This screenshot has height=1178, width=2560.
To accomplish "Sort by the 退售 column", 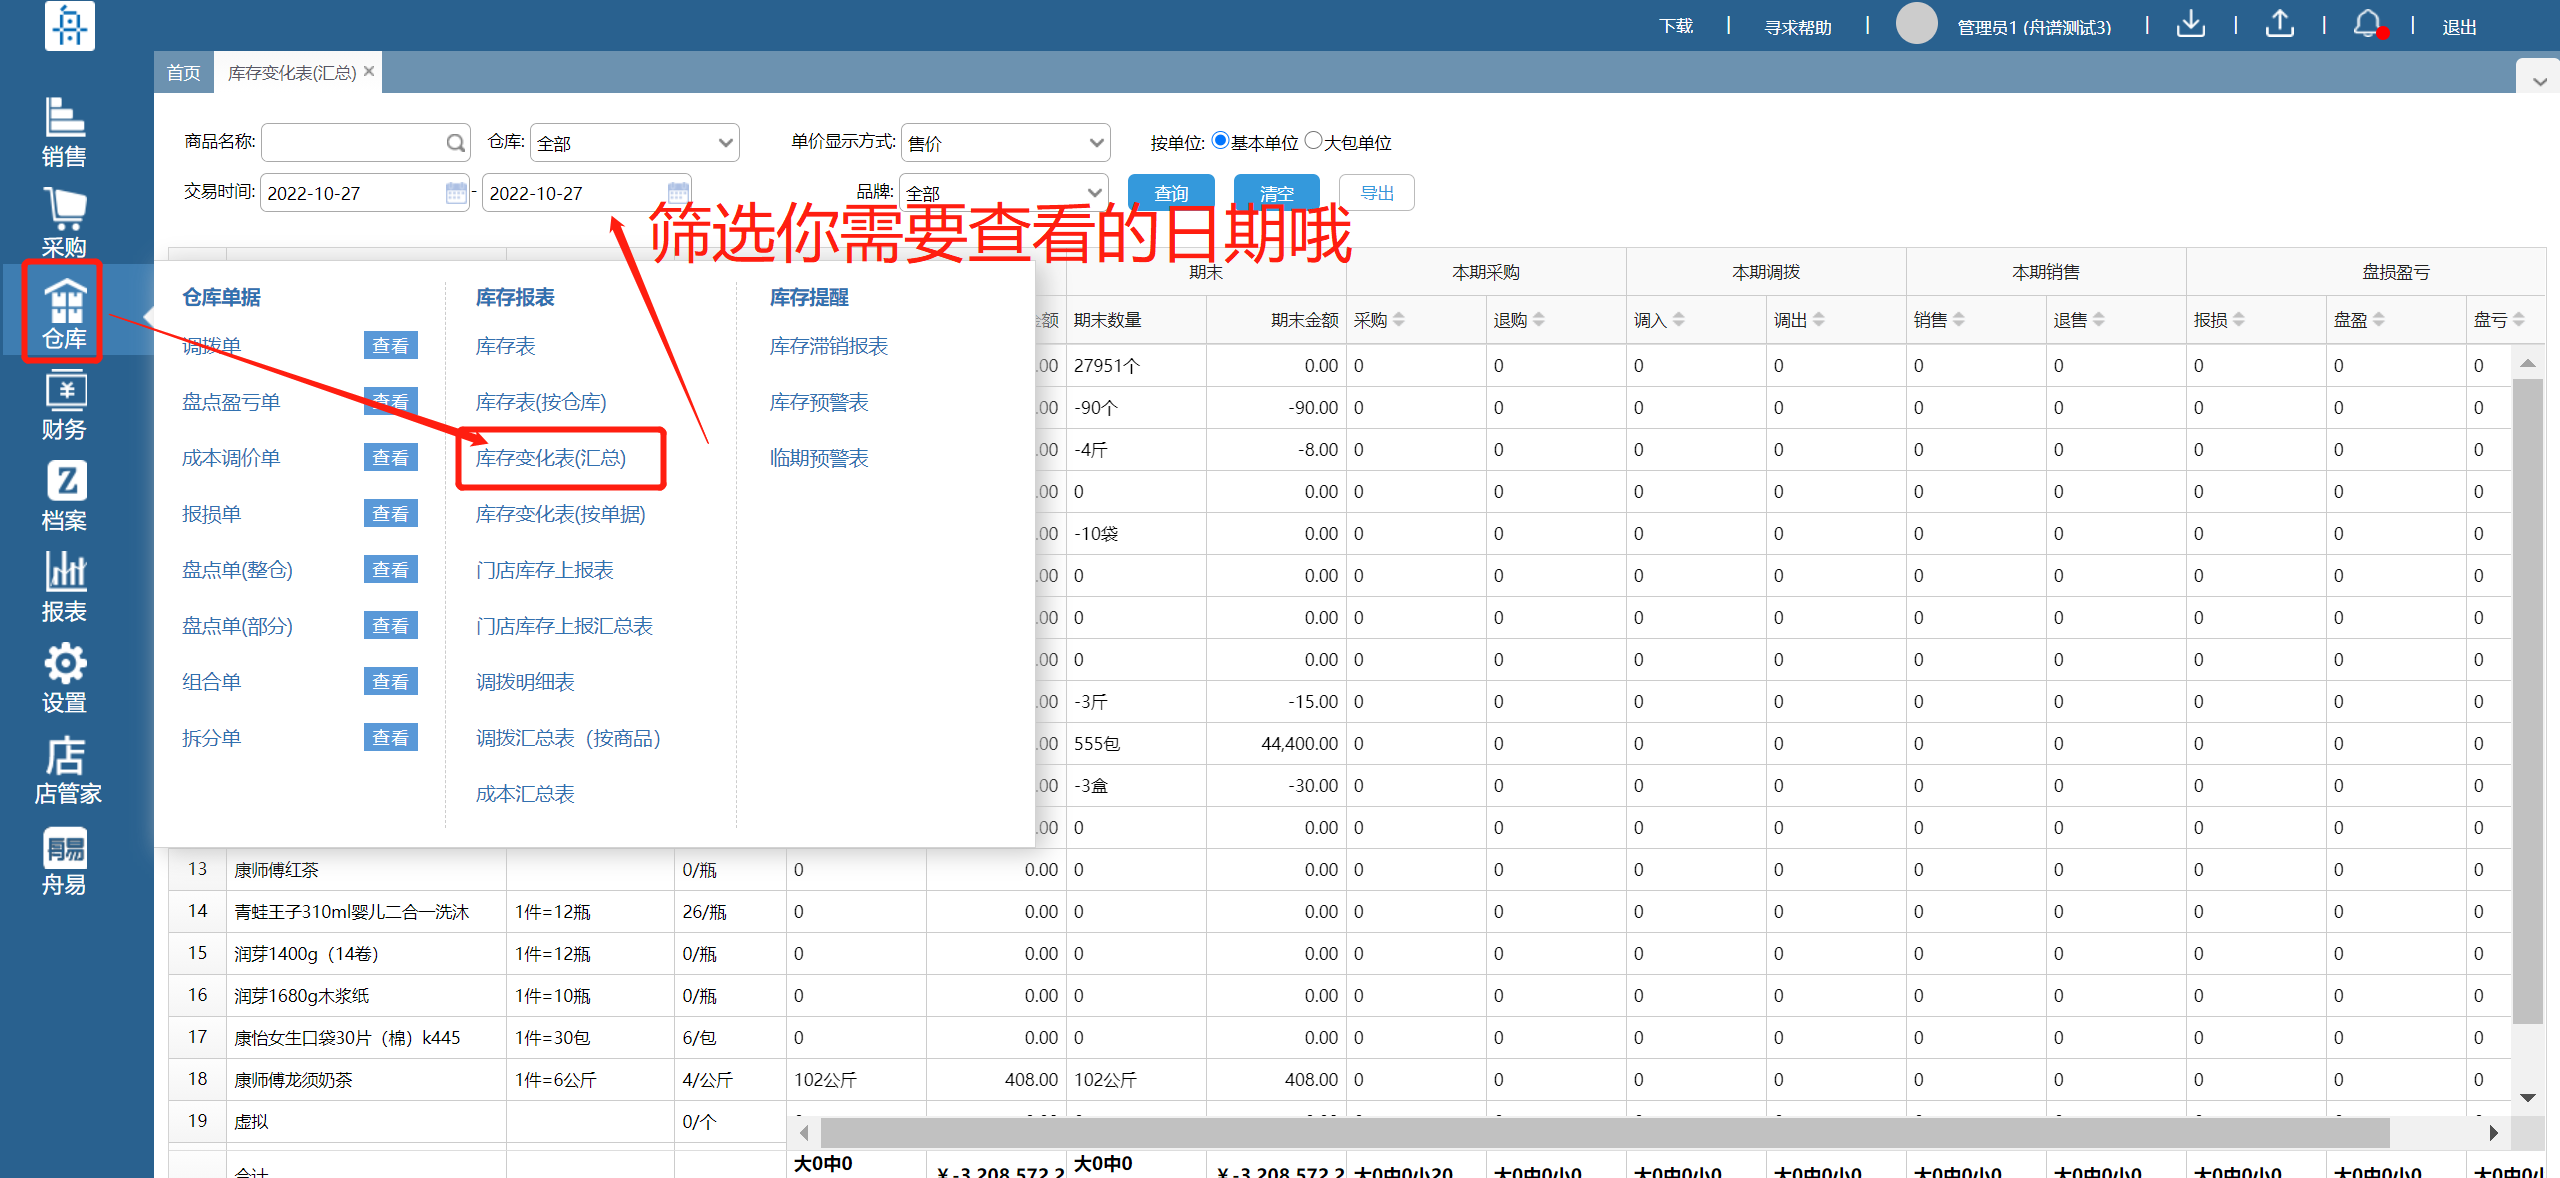I will (x=2099, y=320).
